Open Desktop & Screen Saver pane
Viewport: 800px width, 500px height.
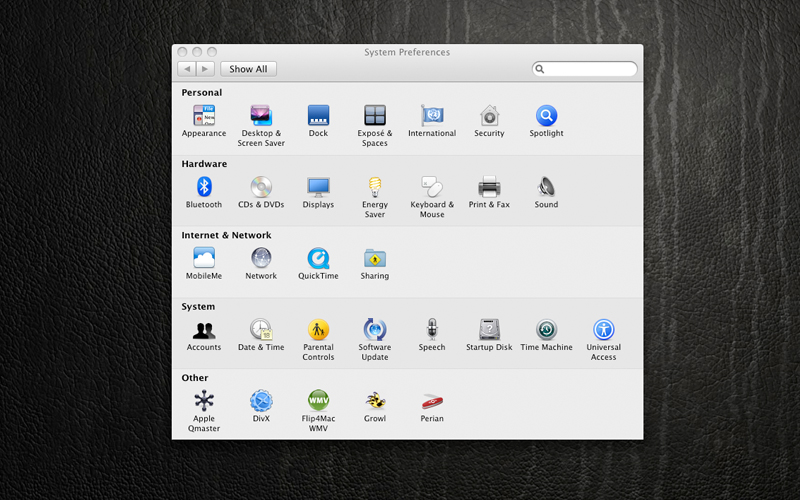coord(261,116)
